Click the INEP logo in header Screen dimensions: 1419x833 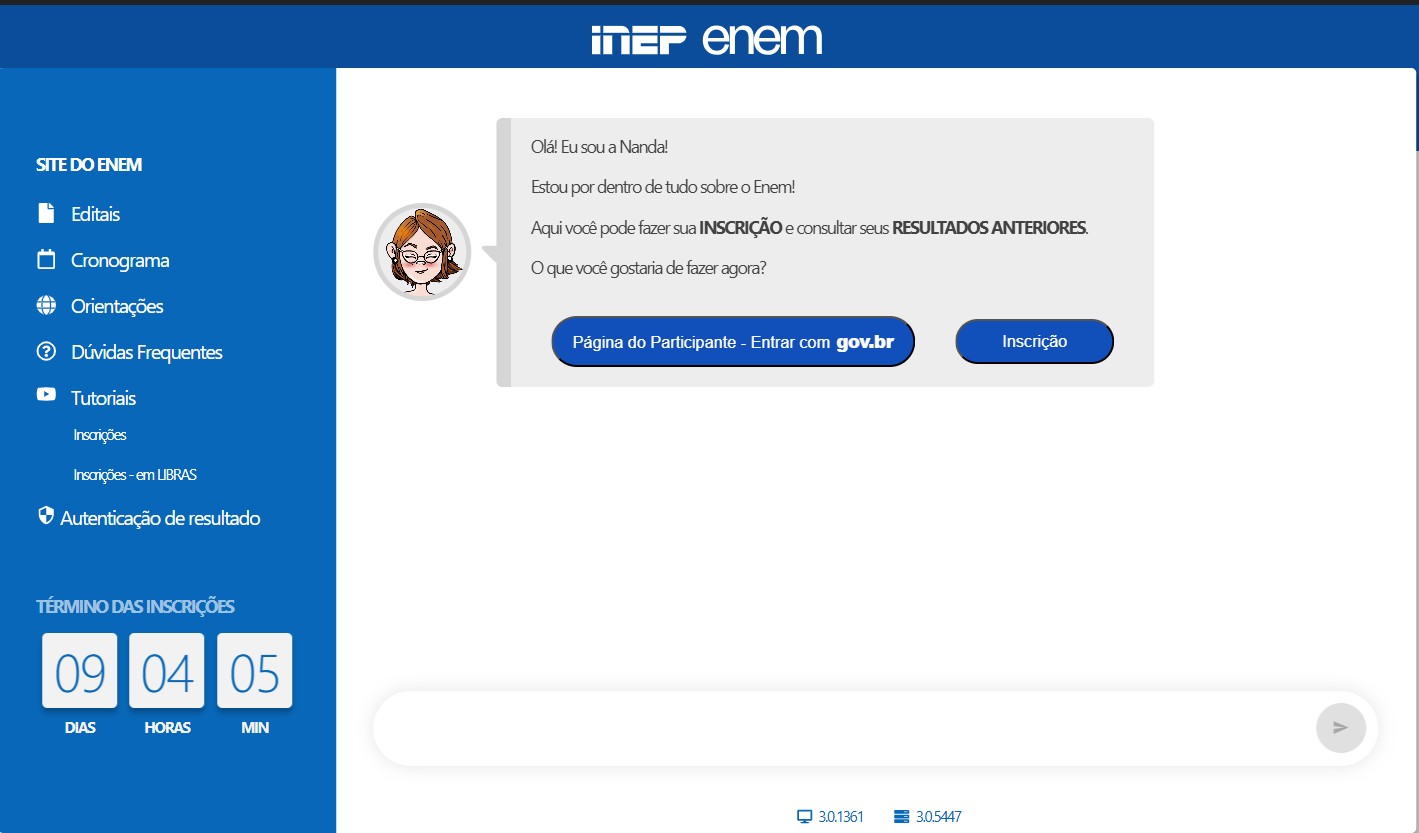pos(639,40)
